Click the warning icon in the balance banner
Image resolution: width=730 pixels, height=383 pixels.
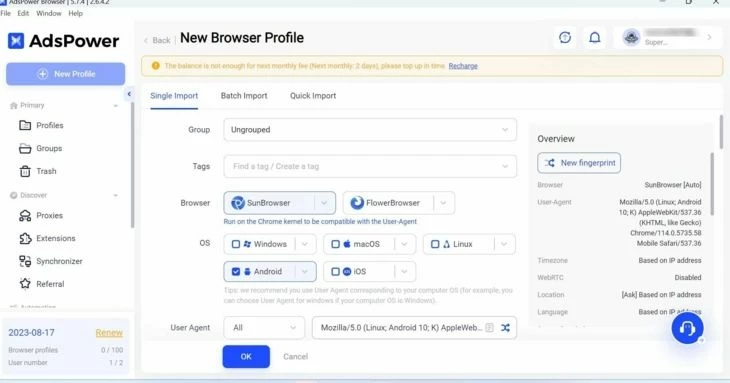pyautogui.click(x=155, y=66)
